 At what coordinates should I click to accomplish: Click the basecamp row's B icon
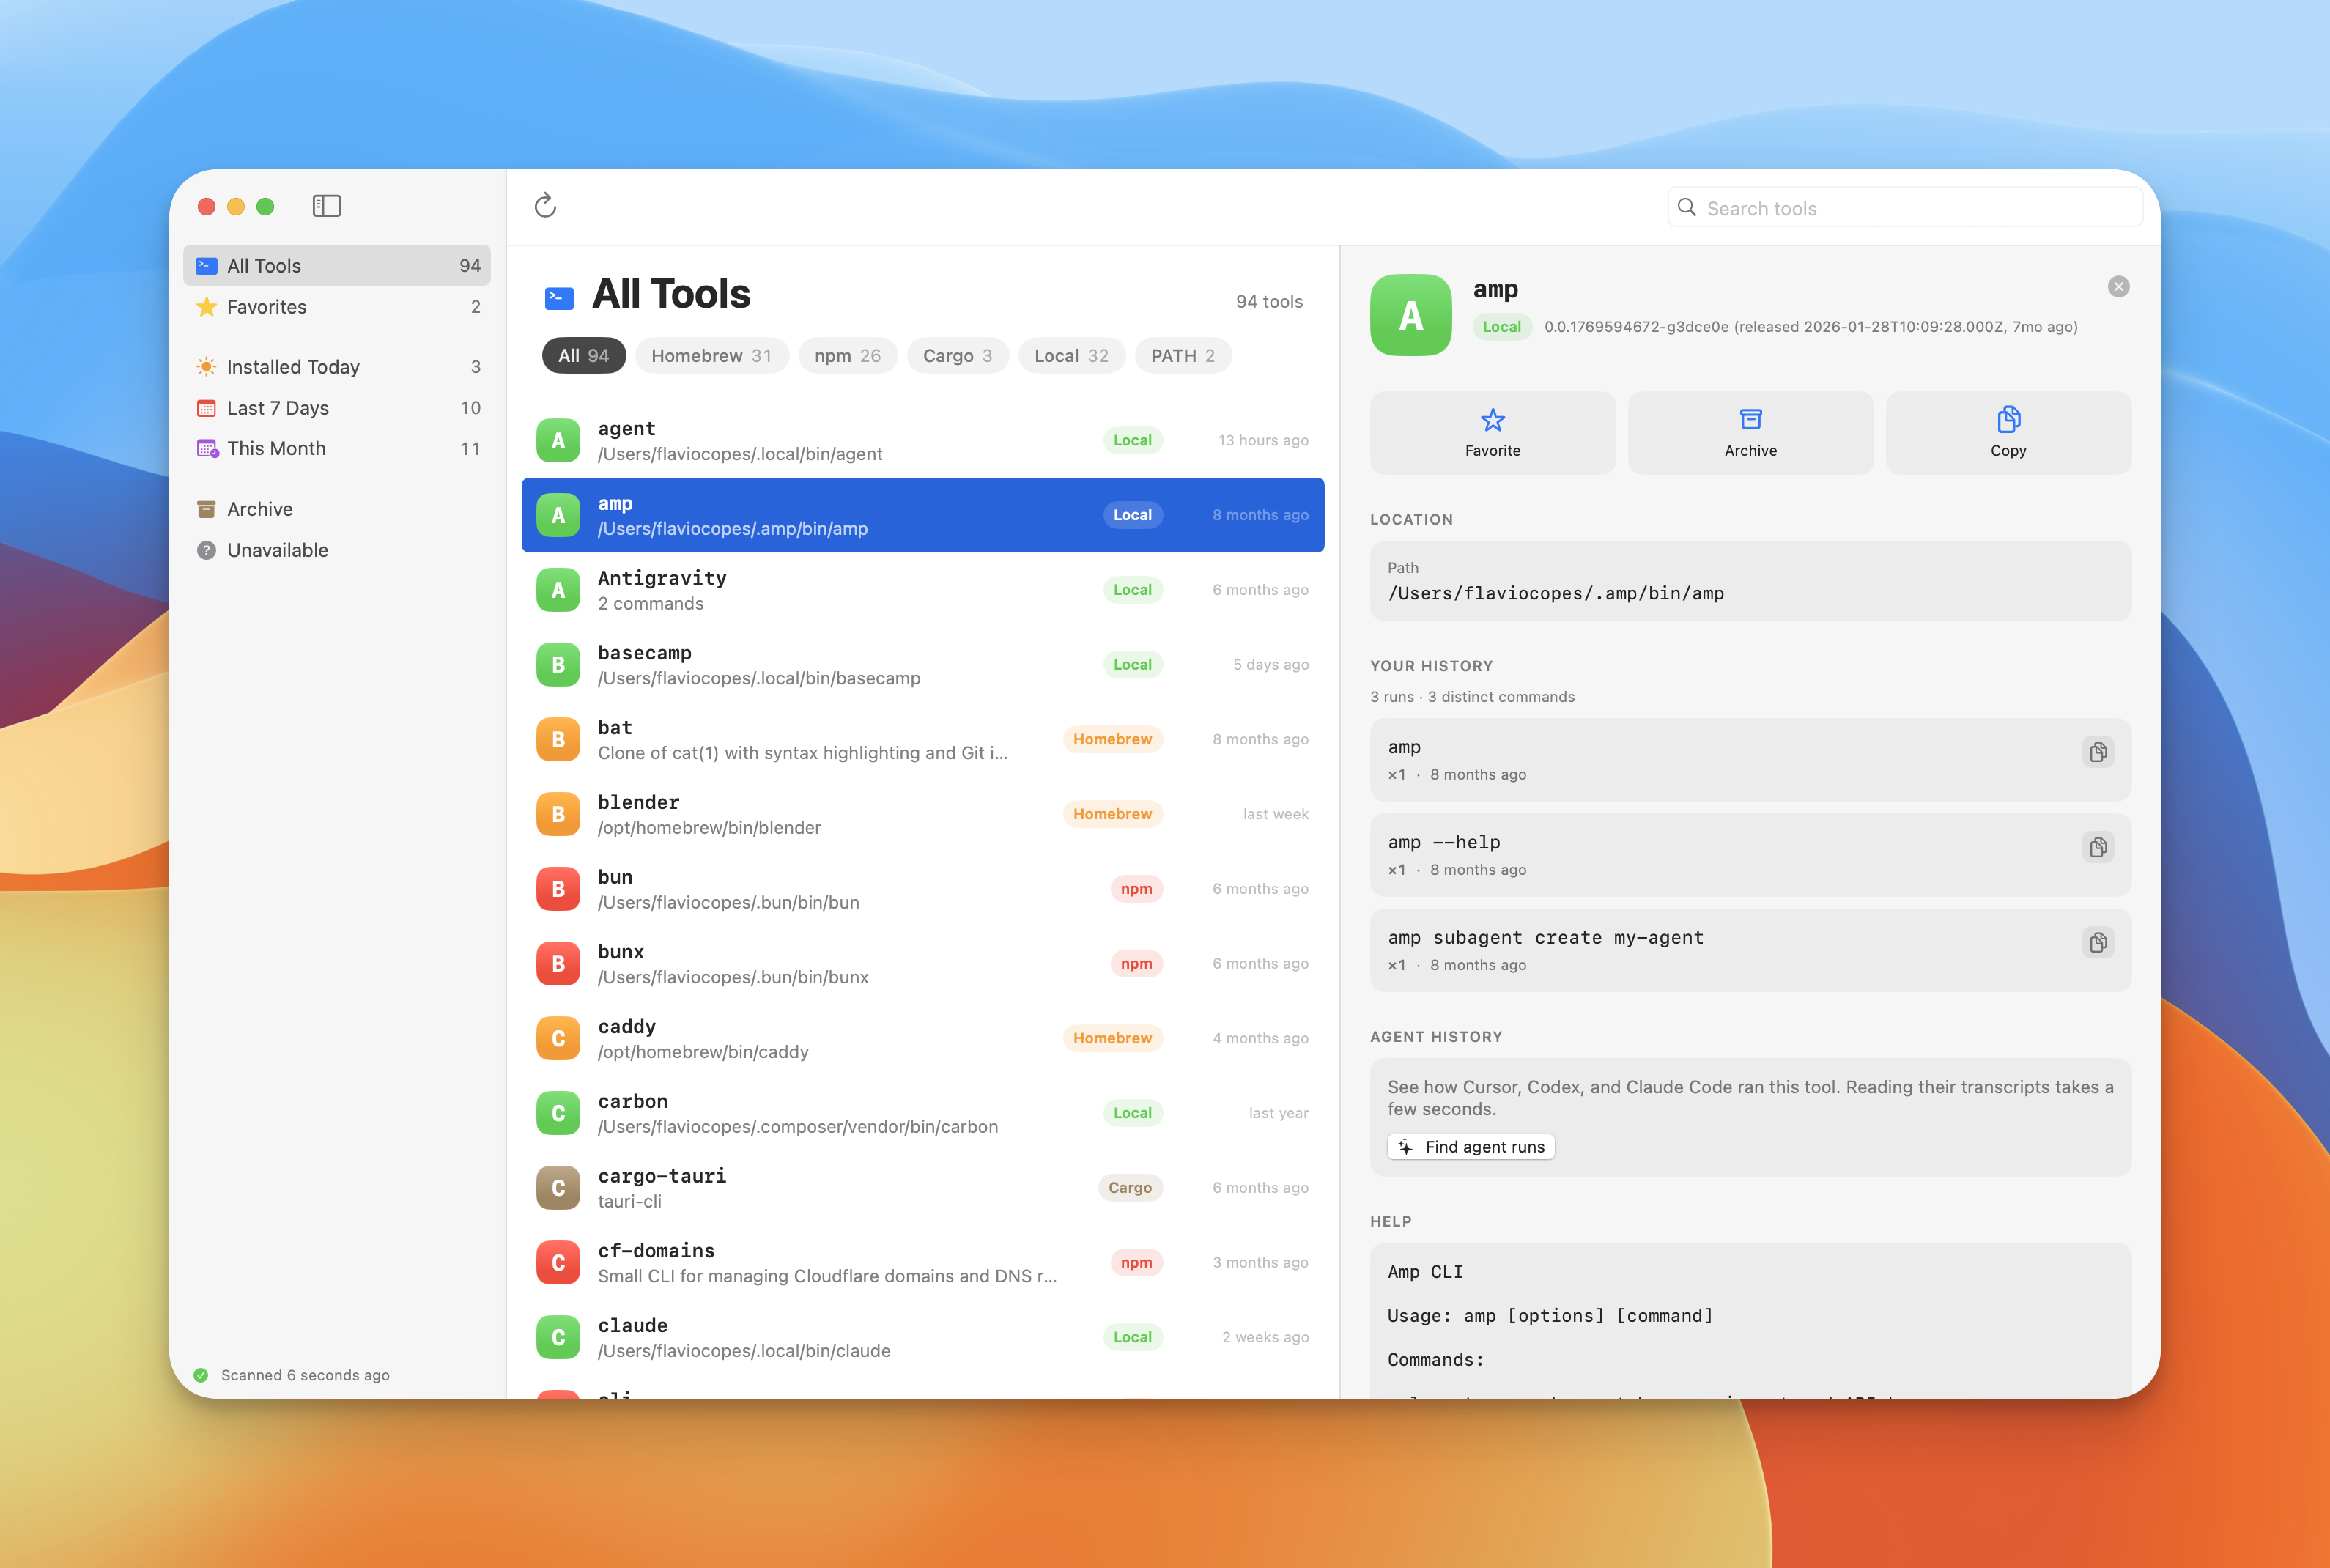coord(558,665)
